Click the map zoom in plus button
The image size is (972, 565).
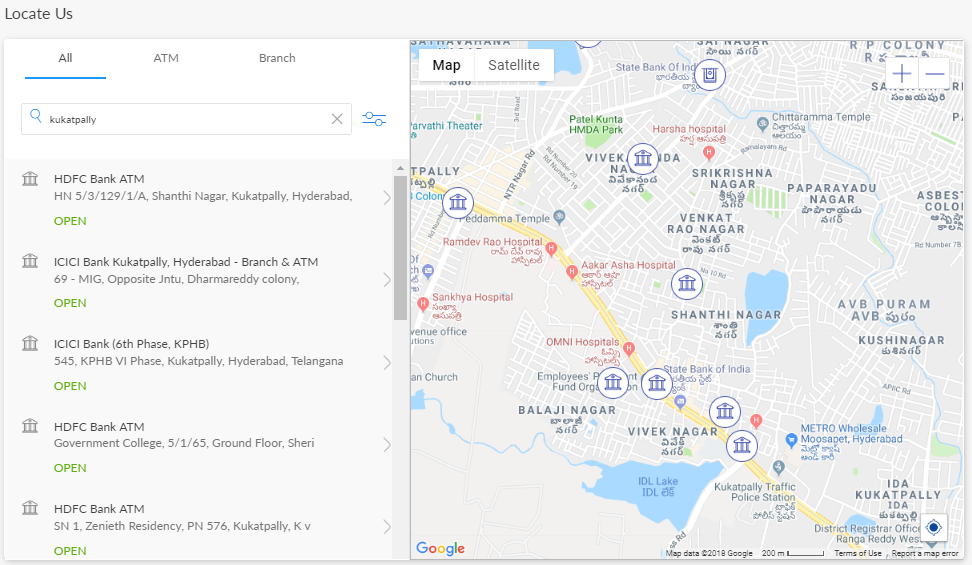coord(902,74)
